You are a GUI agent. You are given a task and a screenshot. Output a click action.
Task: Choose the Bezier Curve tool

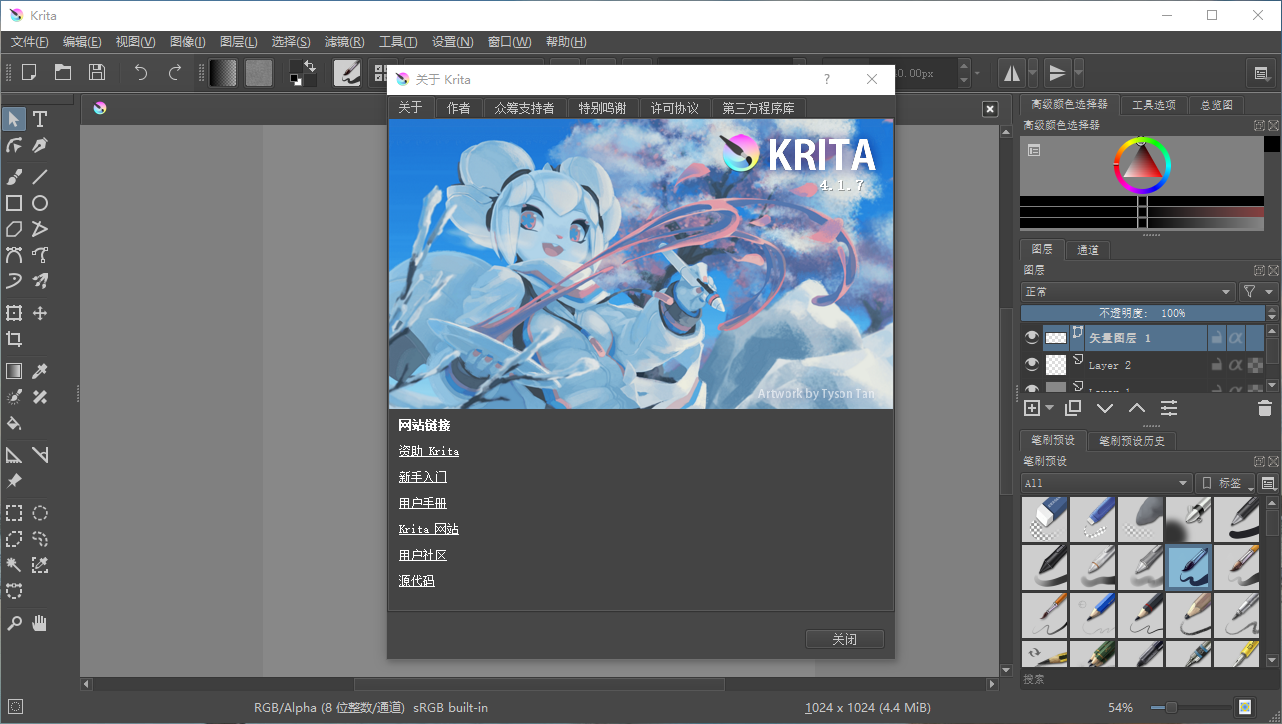pos(14,255)
